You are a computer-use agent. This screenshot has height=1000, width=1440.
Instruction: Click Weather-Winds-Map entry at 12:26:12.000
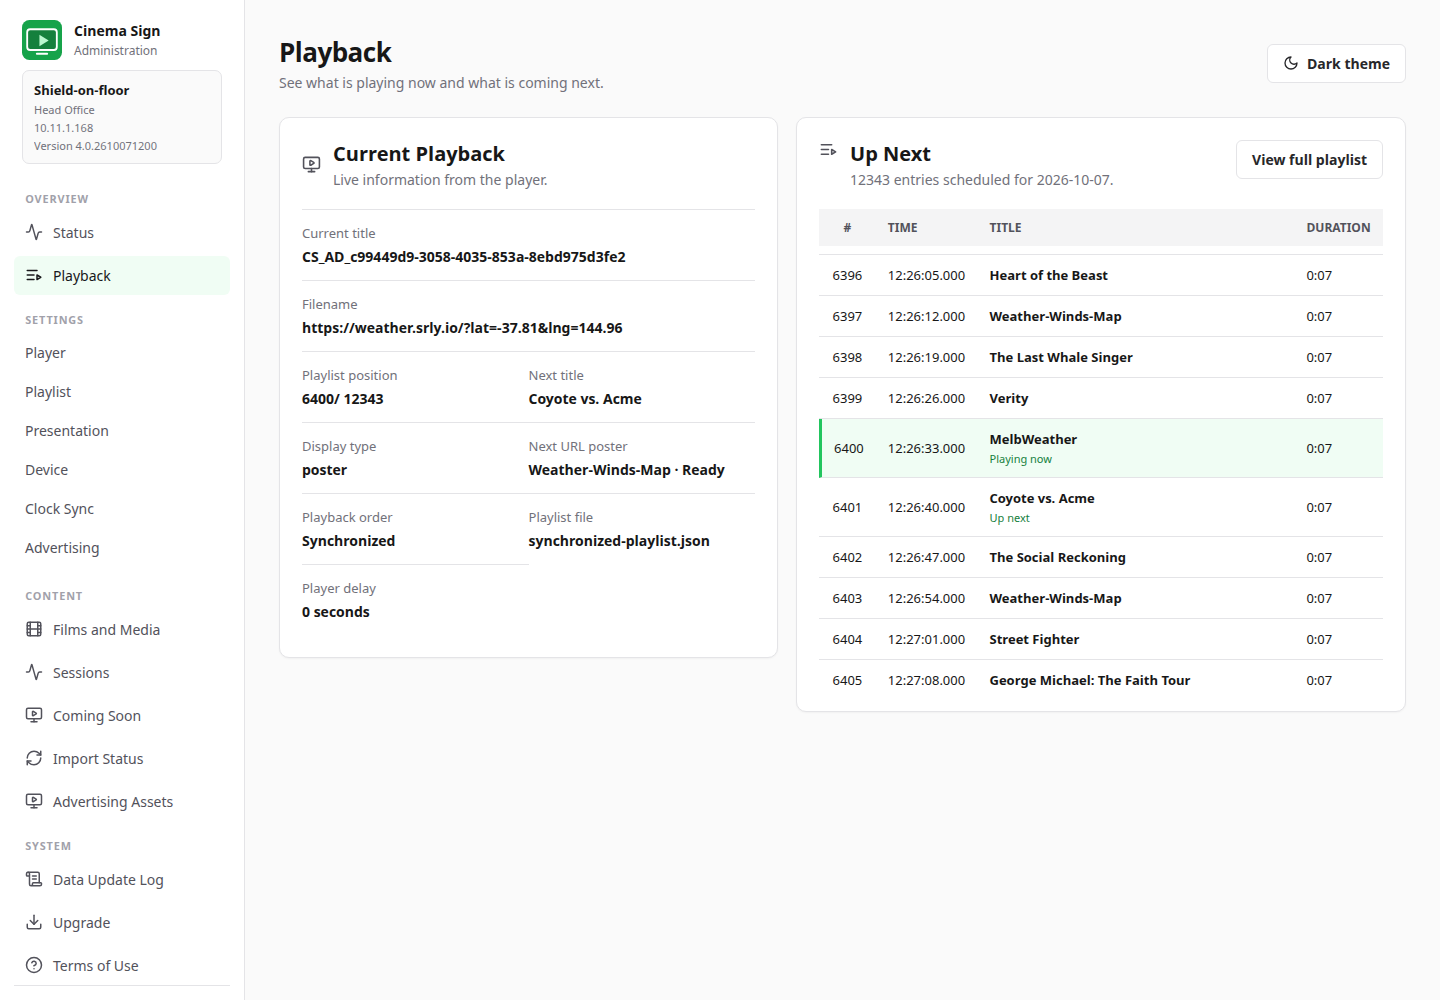pyautogui.click(x=1101, y=316)
